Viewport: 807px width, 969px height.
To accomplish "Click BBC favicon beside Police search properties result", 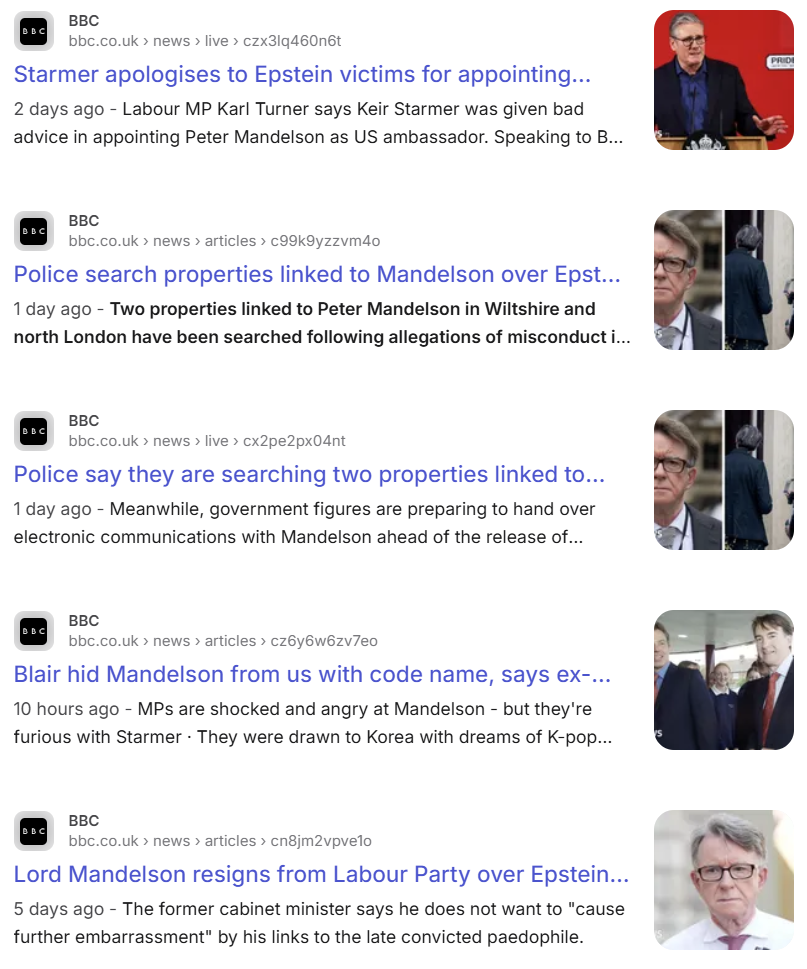I will pyautogui.click(x=34, y=231).
